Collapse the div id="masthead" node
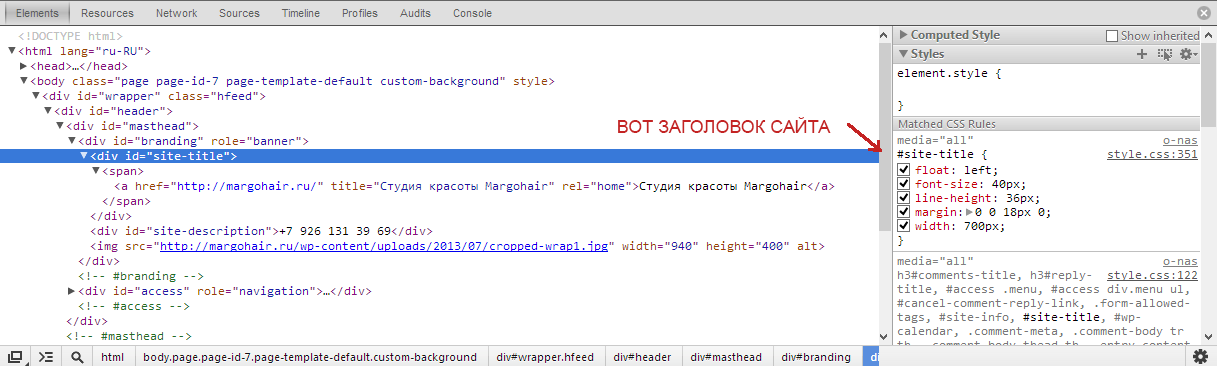This screenshot has width=1217, height=366. (x=60, y=126)
